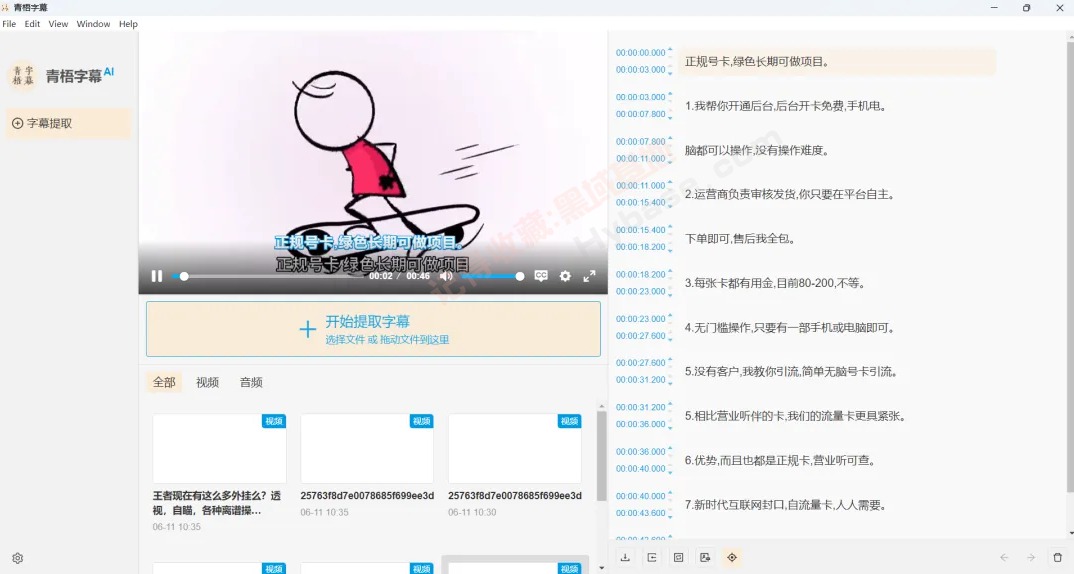Screen dimensions: 1074x574
Task: Edit end time 00:00:36.000 of 5.相比营业 row
Action: (x=640, y=425)
